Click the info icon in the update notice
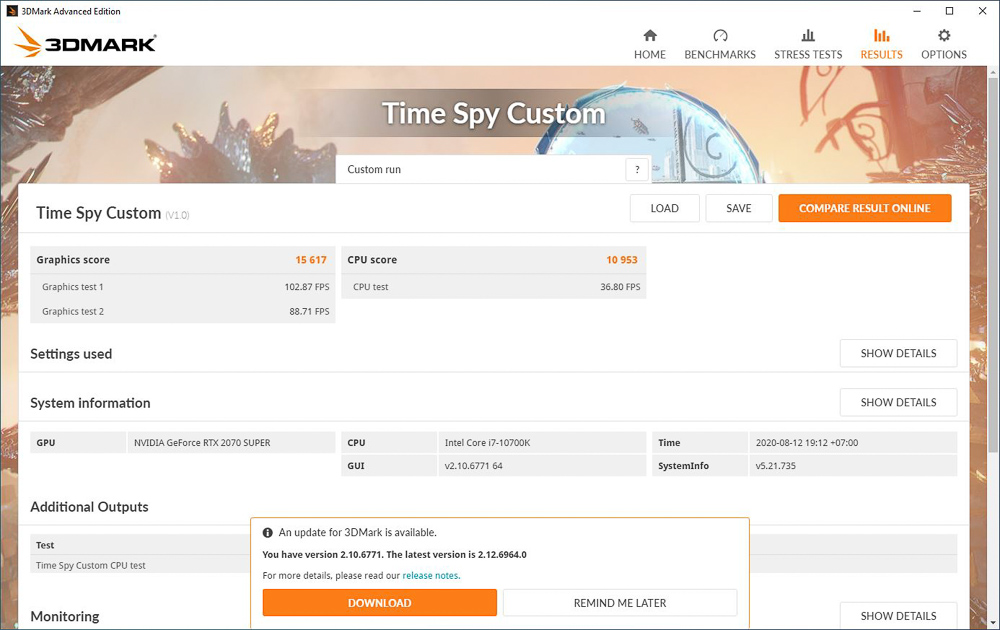 pos(268,532)
